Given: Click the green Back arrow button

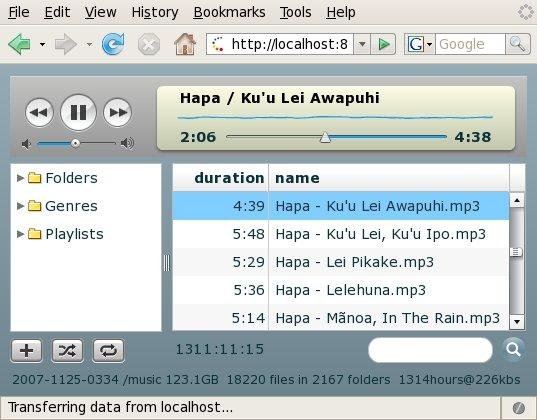Looking at the screenshot, I should pyautogui.click(x=20, y=44).
